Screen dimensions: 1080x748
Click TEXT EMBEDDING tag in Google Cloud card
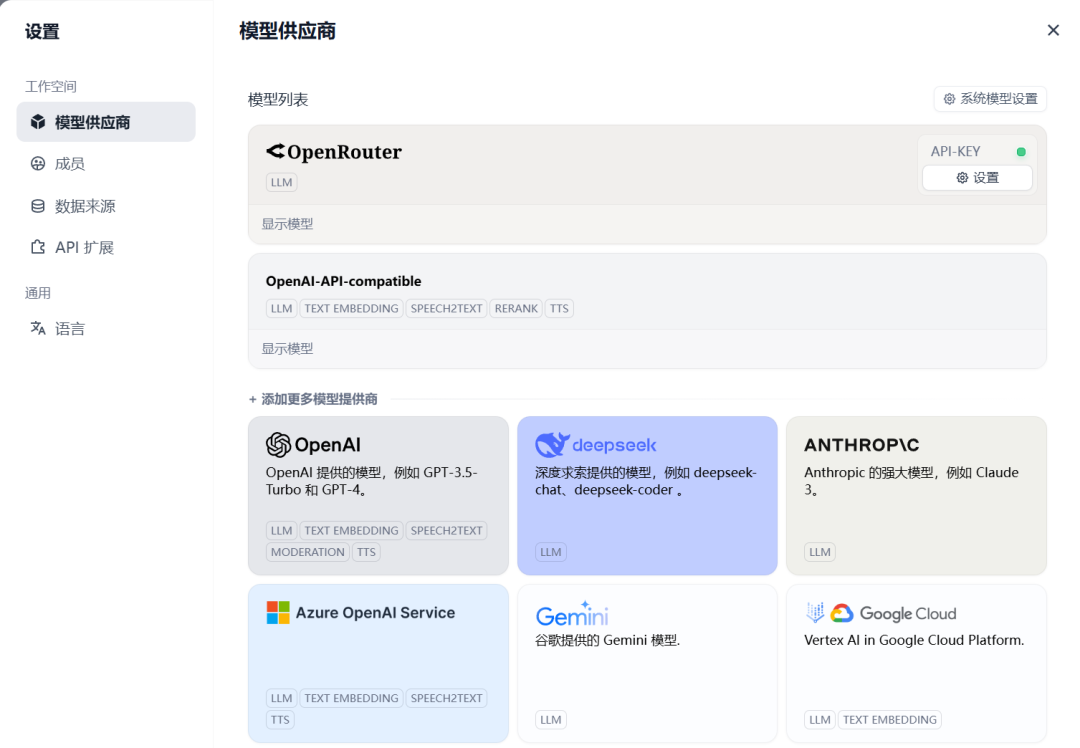point(889,720)
